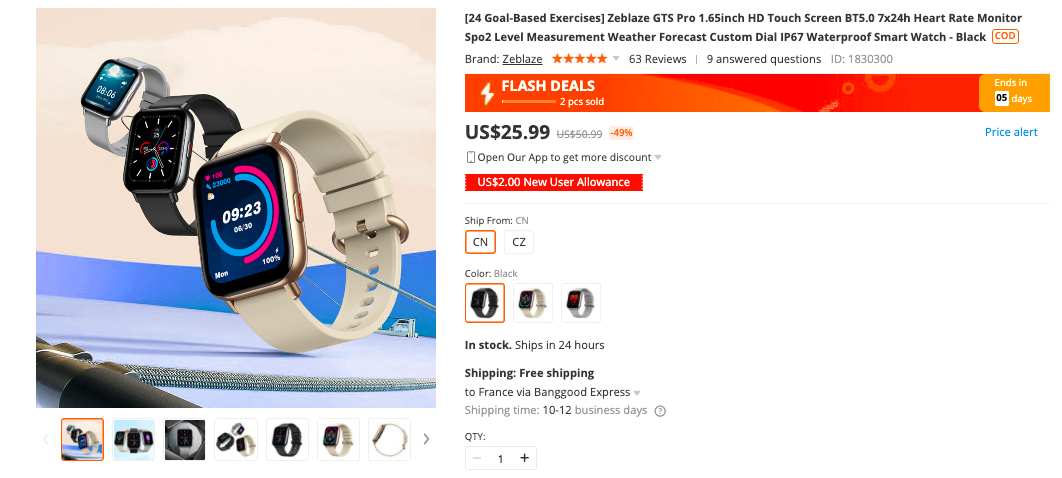Open the Banggood Express shipping method dropdown
Viewport: 1062px width, 478px height.
637,393
